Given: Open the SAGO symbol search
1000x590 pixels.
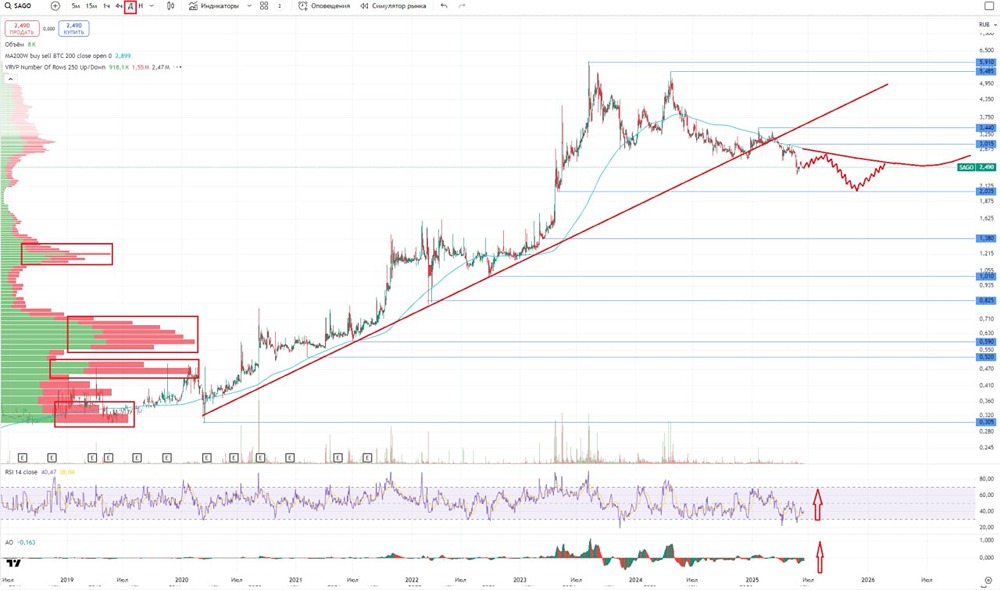Looking at the screenshot, I should pyautogui.click(x=18, y=6).
